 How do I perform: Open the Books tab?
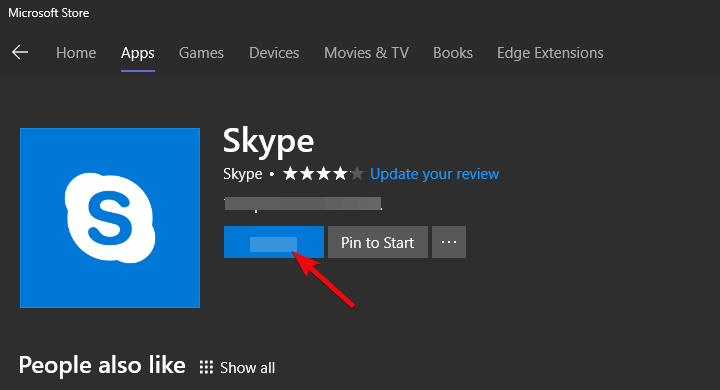point(453,53)
